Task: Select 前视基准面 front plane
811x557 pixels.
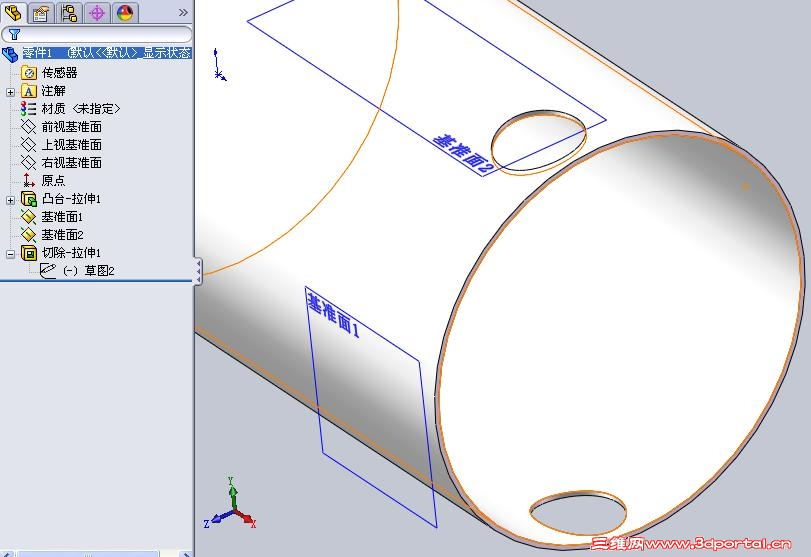Action: pos(71,127)
